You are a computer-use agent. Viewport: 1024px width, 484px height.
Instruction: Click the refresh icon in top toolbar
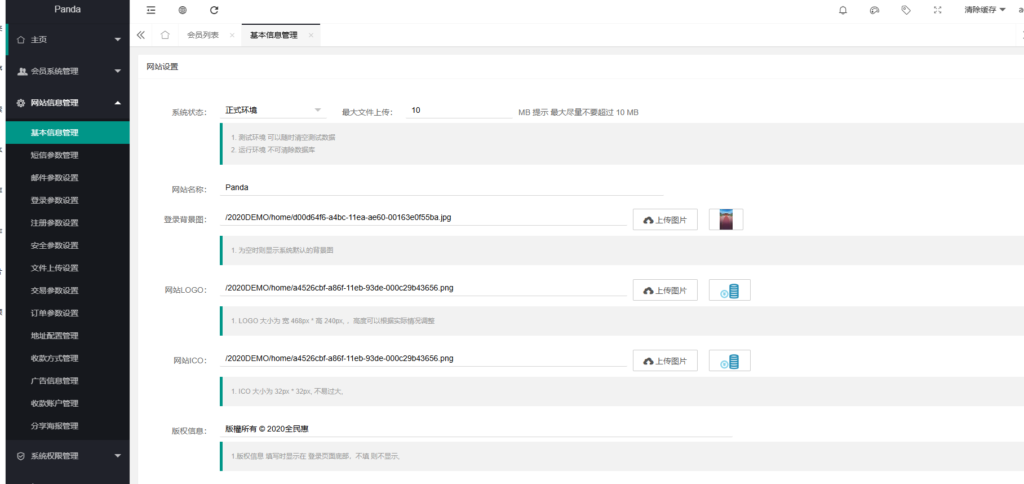point(214,10)
